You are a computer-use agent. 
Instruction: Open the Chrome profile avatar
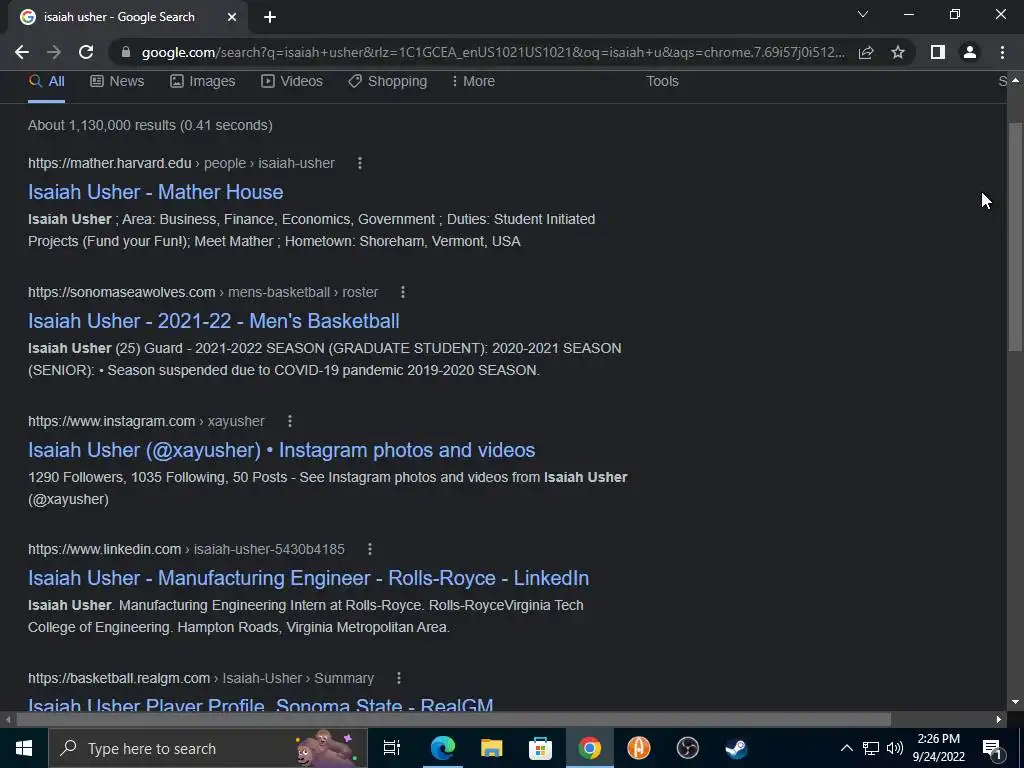970,52
